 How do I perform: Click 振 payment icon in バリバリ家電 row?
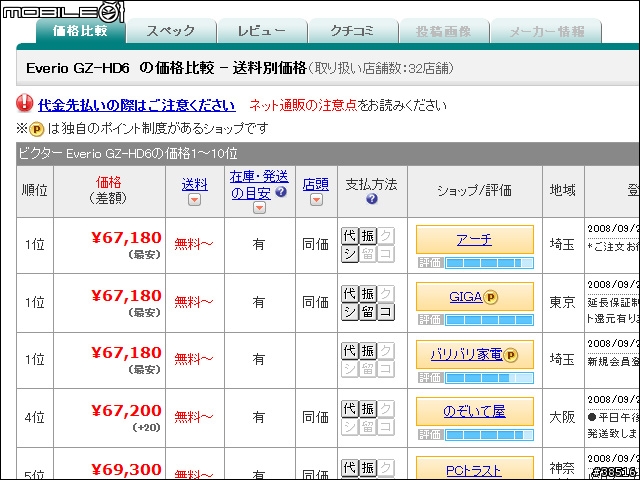368,351
